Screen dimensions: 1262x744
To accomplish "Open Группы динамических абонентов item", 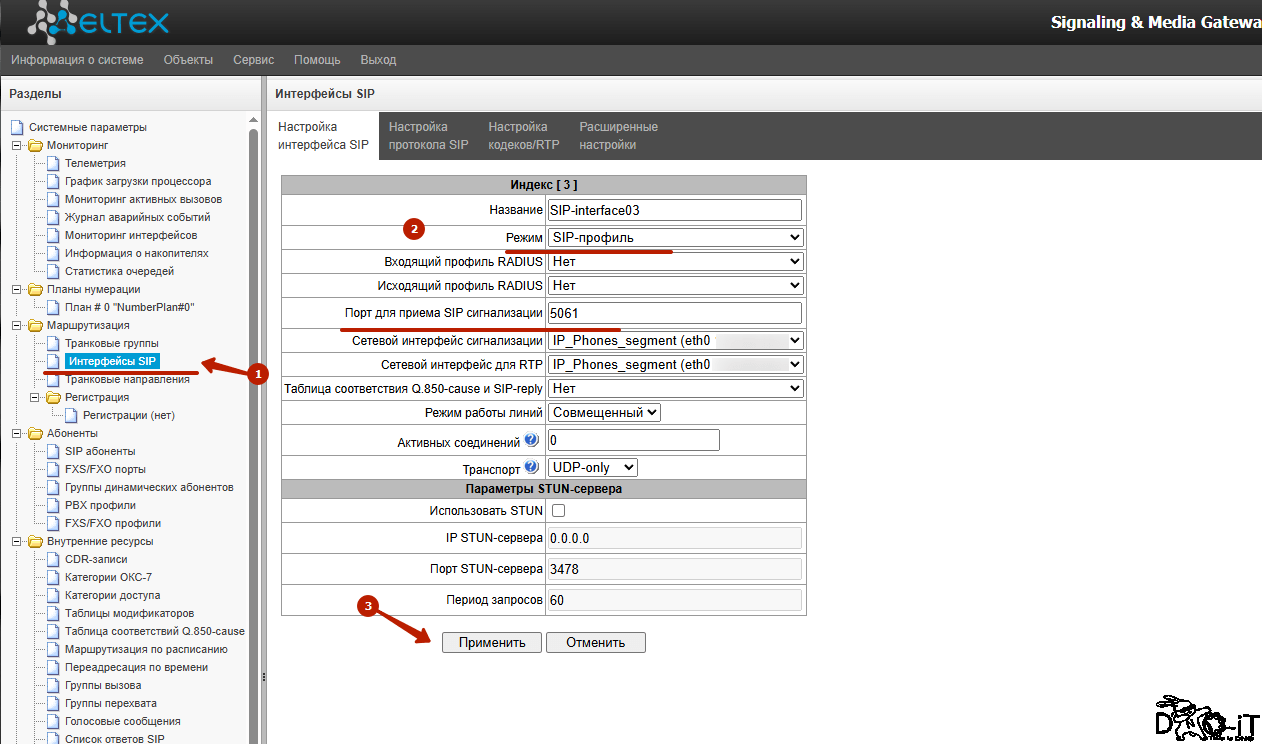I will coord(149,487).
